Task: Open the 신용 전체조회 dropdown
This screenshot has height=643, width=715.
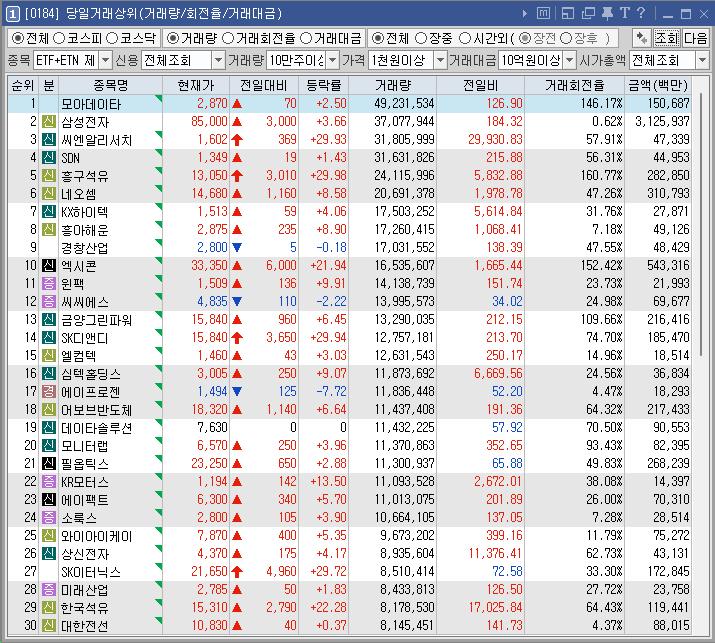Action: pyautogui.click(x=218, y=60)
